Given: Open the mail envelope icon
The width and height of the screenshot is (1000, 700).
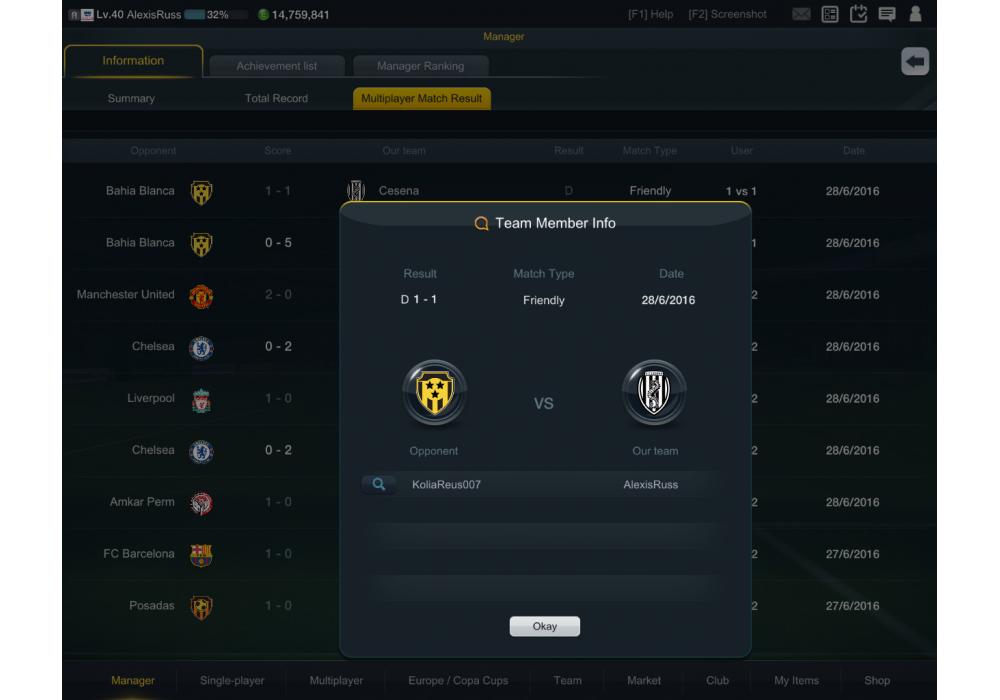Looking at the screenshot, I should point(801,14).
